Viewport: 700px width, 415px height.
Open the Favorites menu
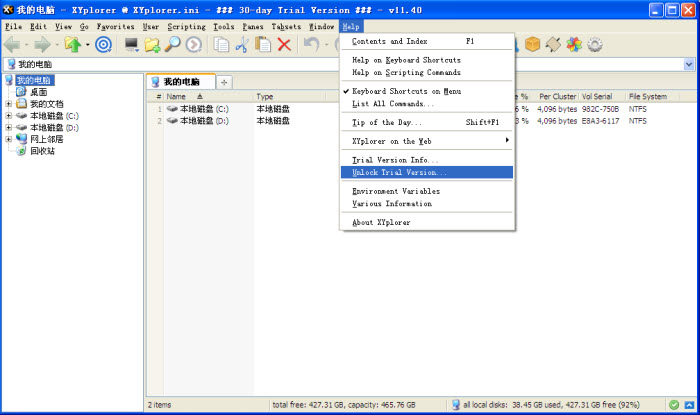(x=115, y=27)
